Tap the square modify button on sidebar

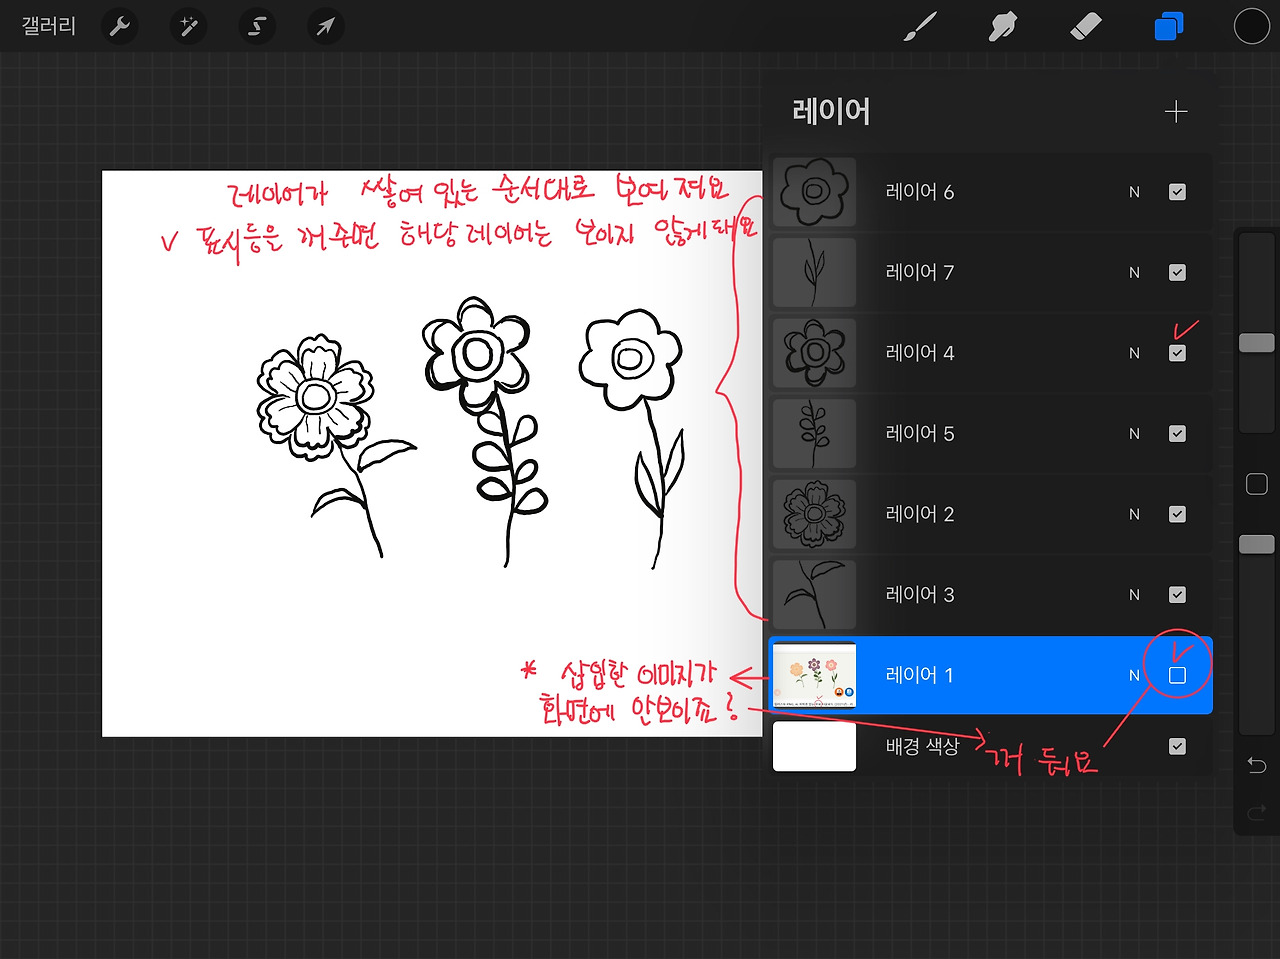pyautogui.click(x=1257, y=484)
